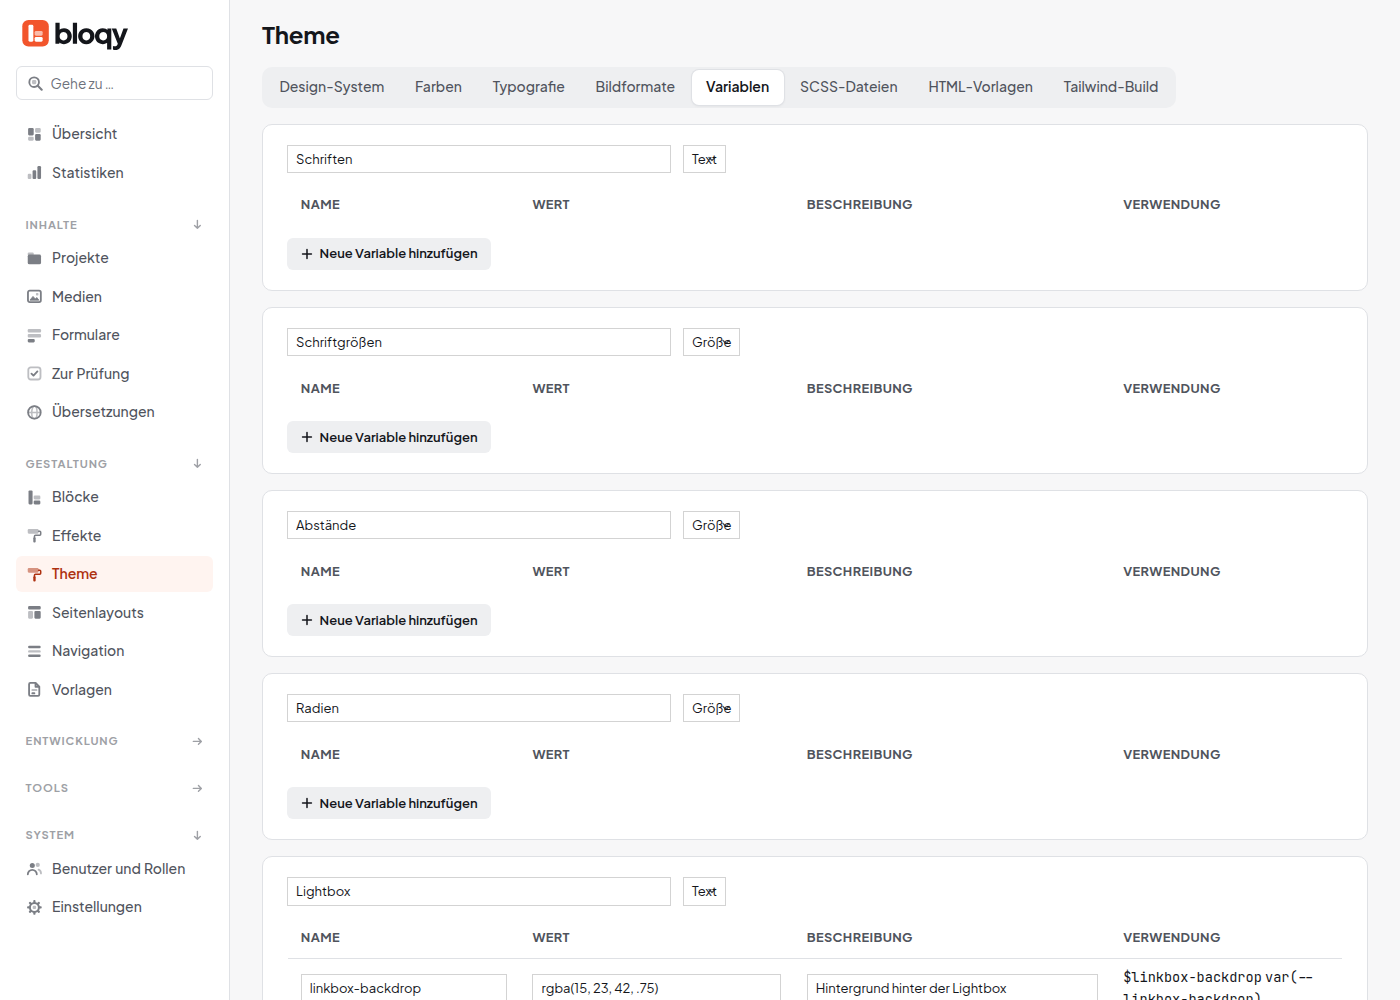
Task: Open Einstellungen with gear icon
Action: (x=114, y=907)
